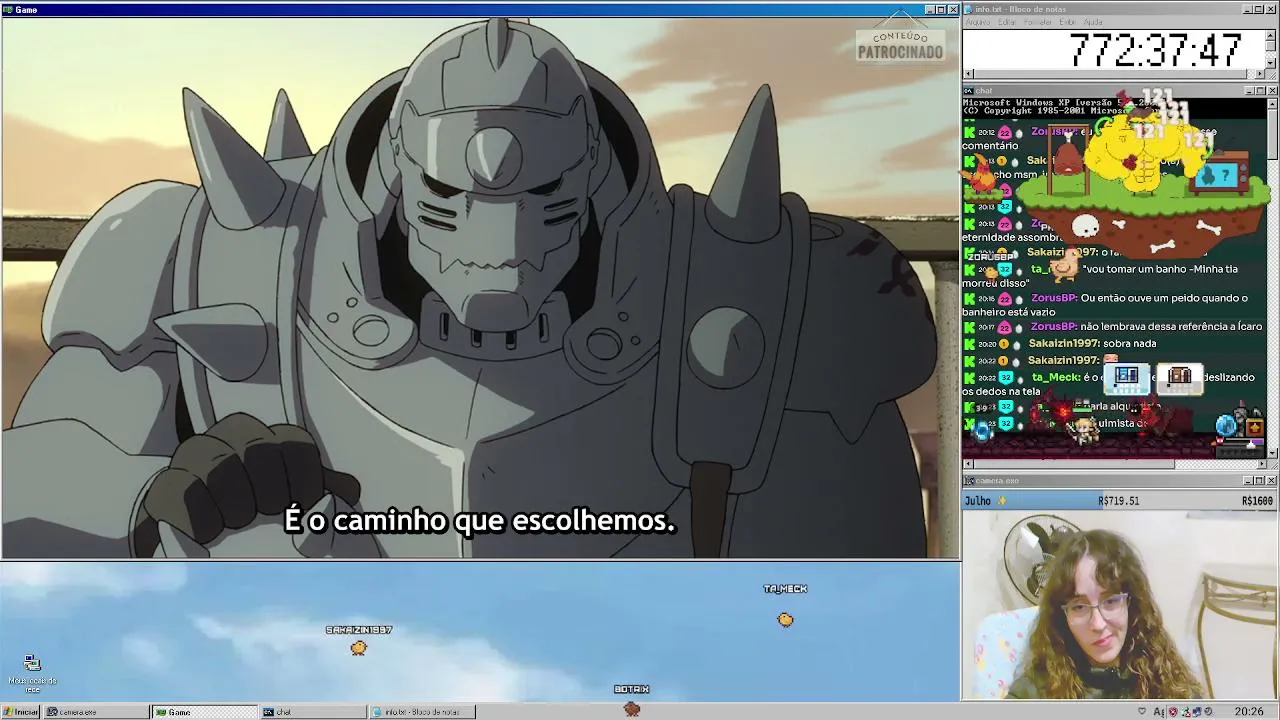Image resolution: width=1280 pixels, height=720 pixels.
Task: Select the blue item card in chat overlay
Action: [x=1126, y=377]
